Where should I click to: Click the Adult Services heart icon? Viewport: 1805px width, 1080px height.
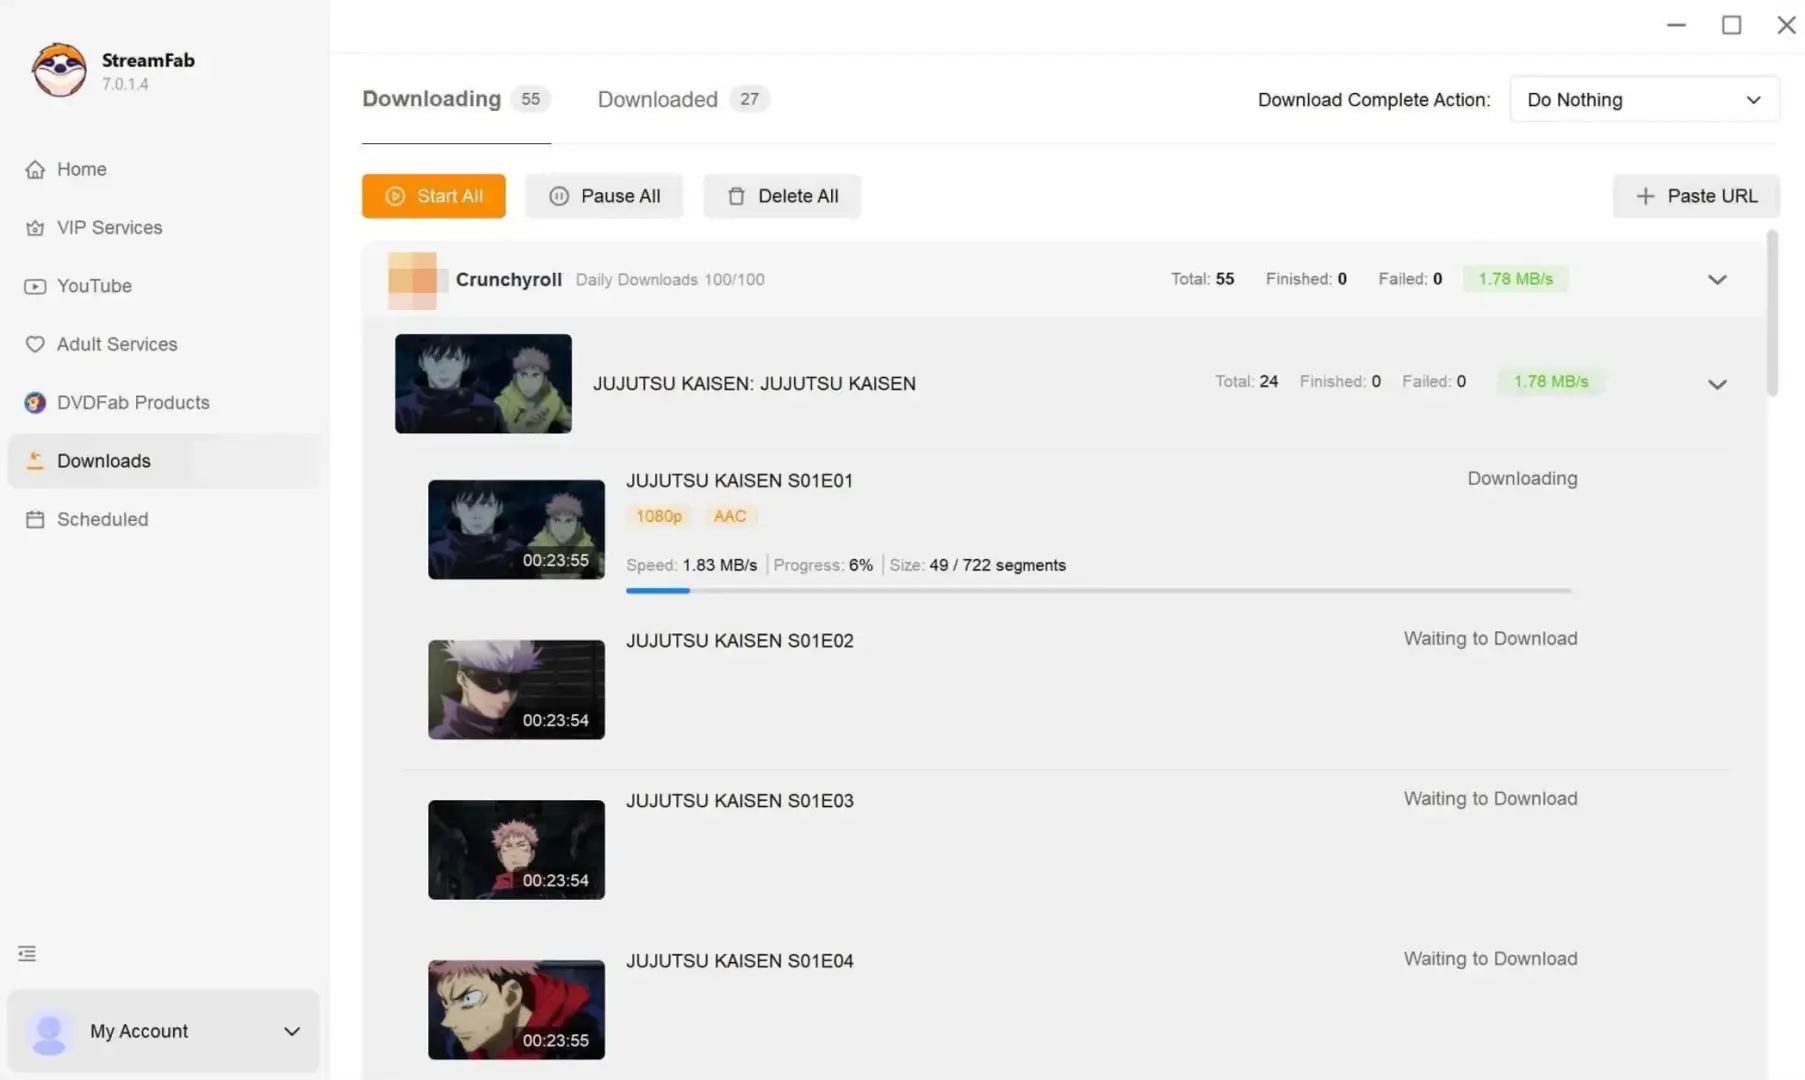[35, 344]
